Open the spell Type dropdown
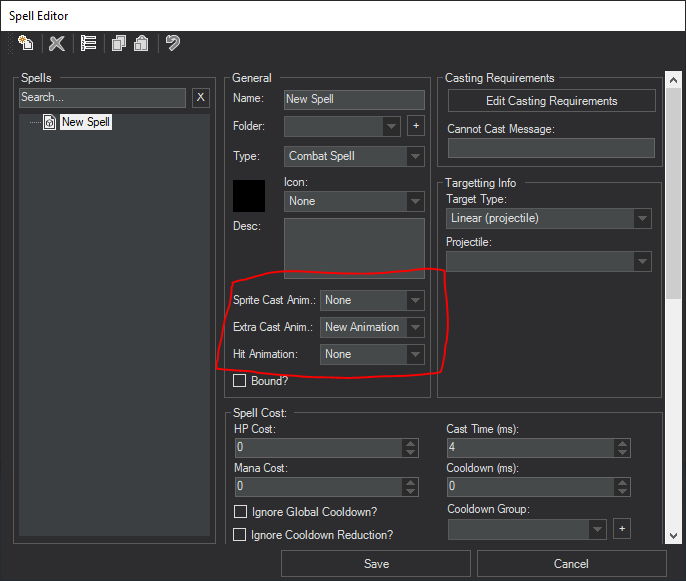The image size is (686, 581). [354, 156]
